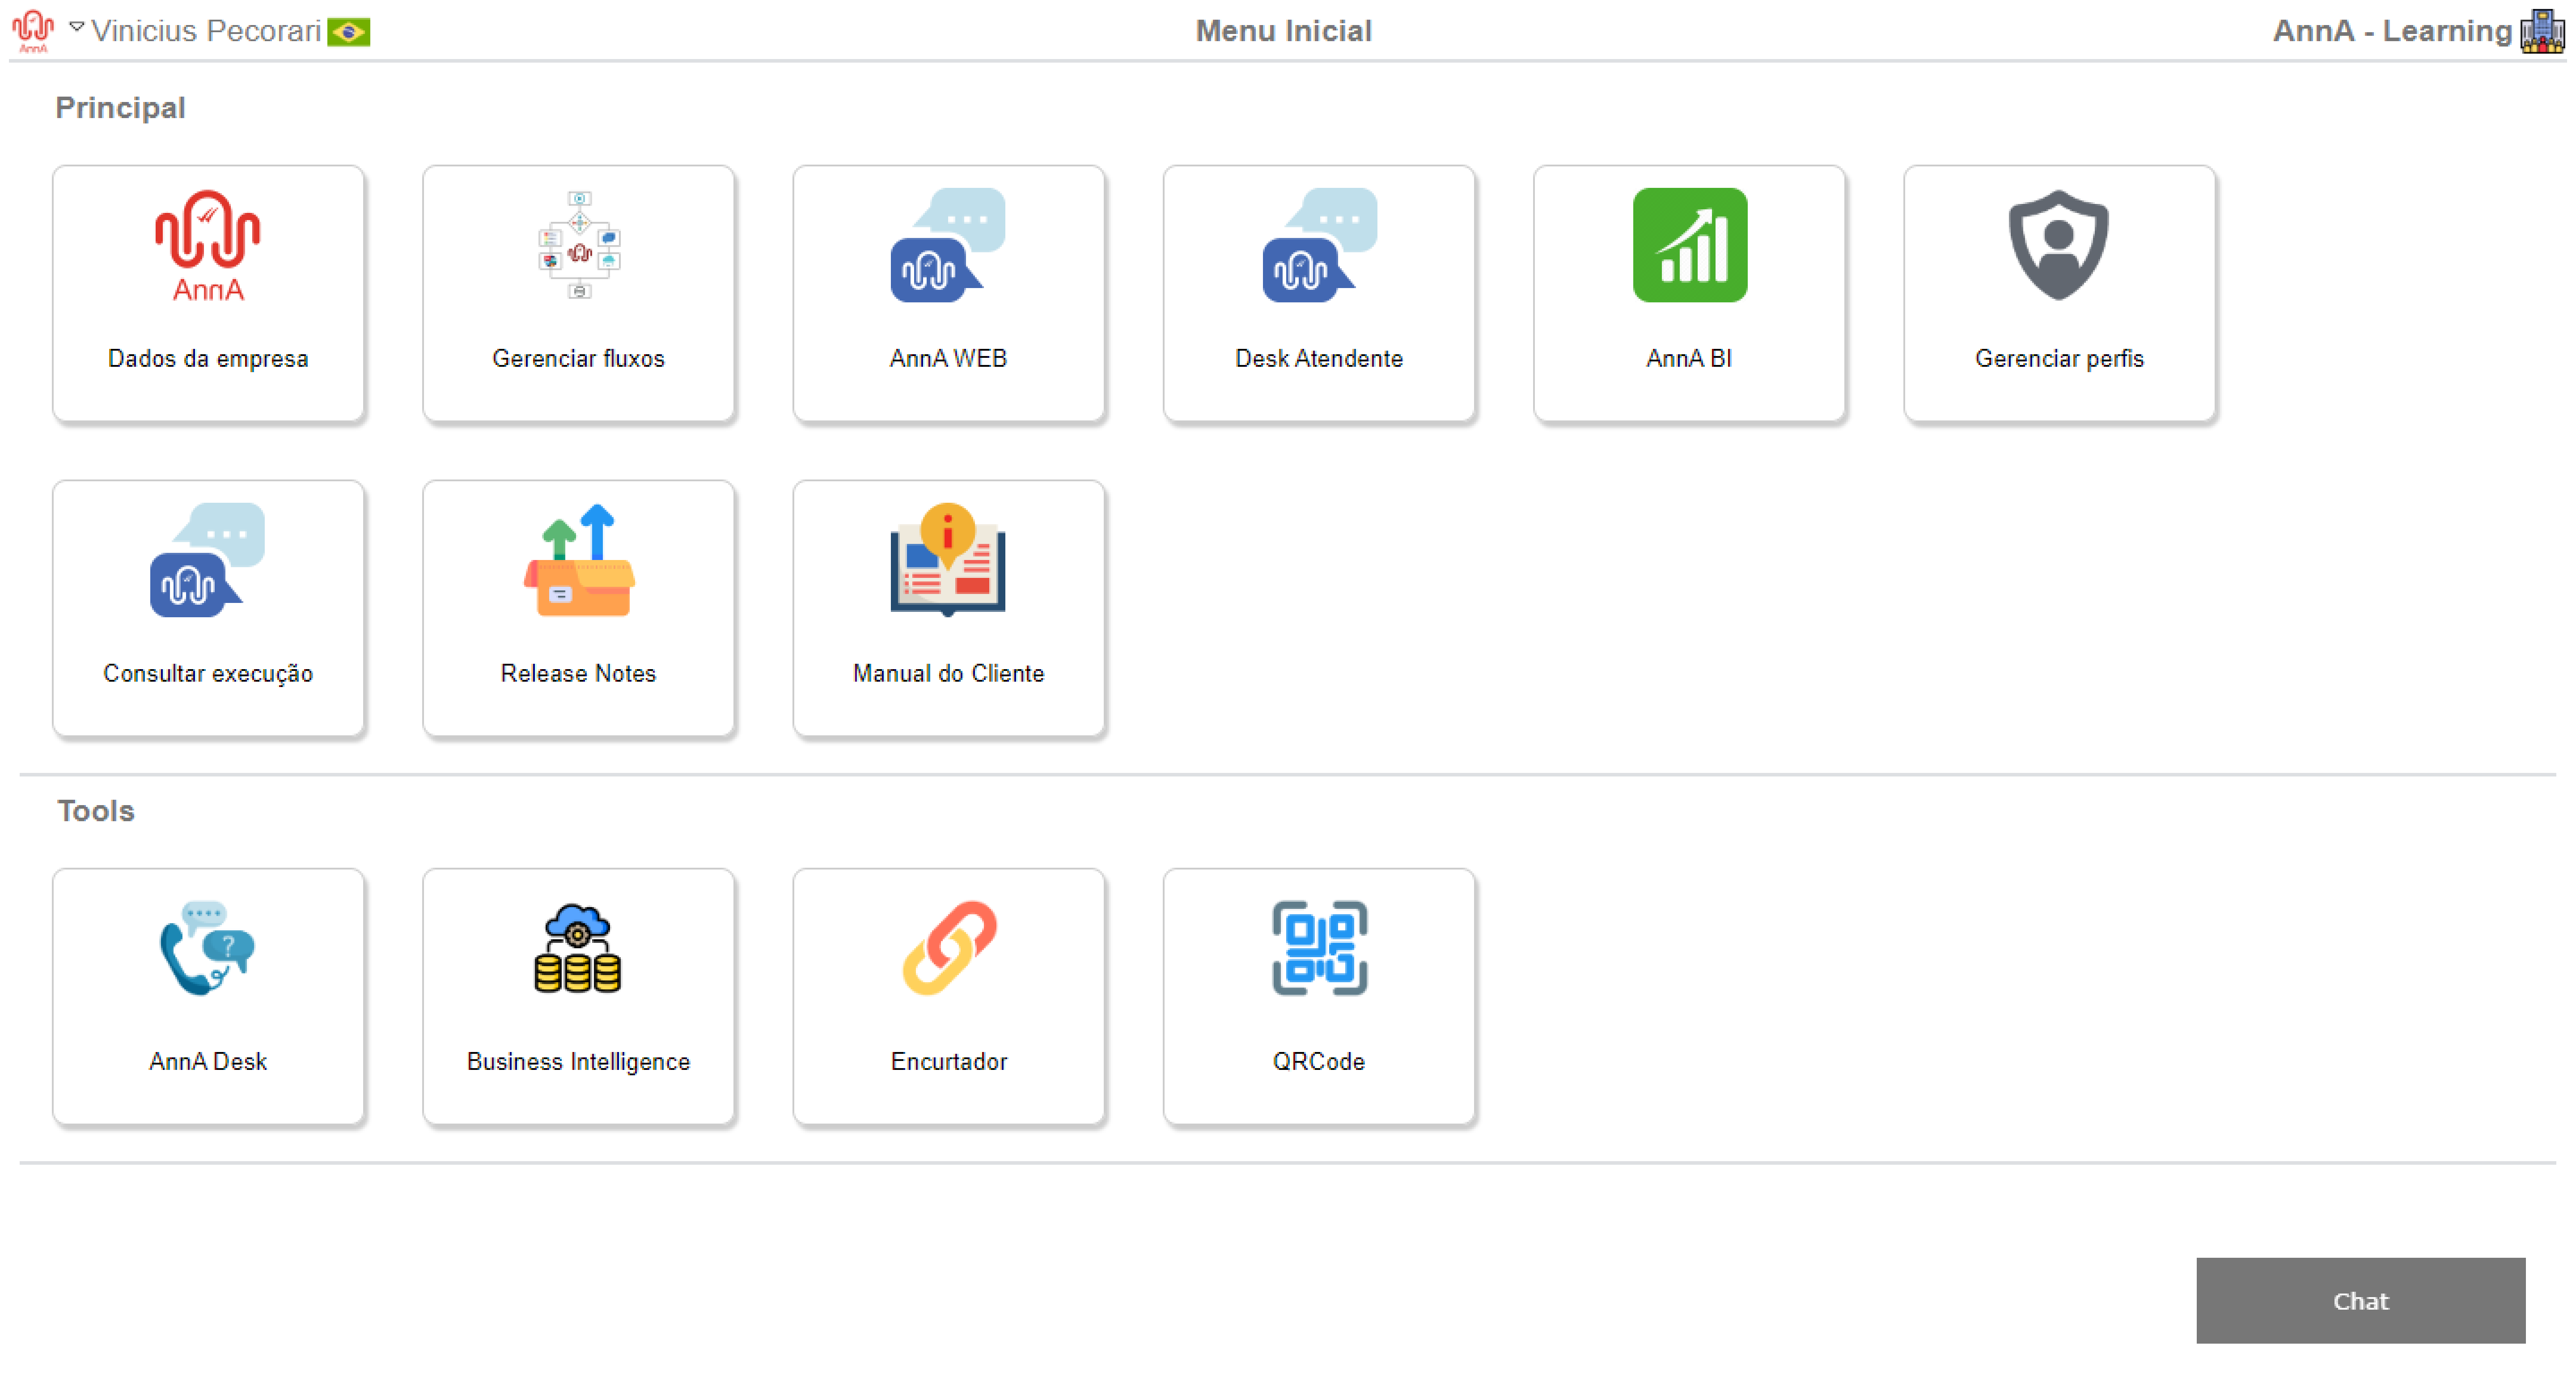
Task: Open the Consultar execução chat icon
Action: click(x=208, y=560)
